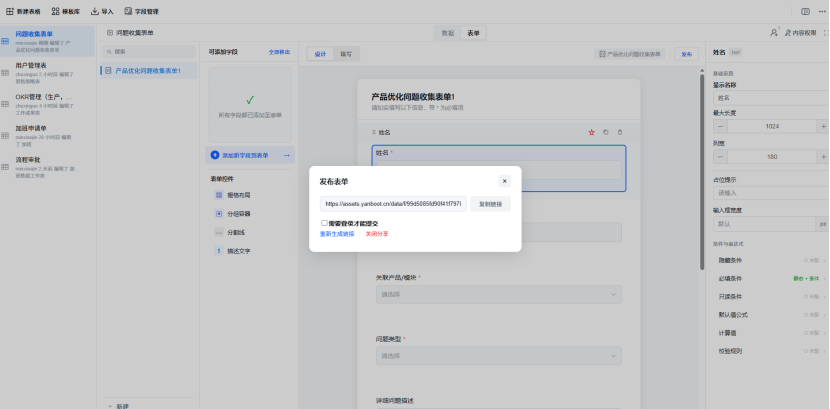
Task: Switch to the 表单 tab
Action: point(473,33)
